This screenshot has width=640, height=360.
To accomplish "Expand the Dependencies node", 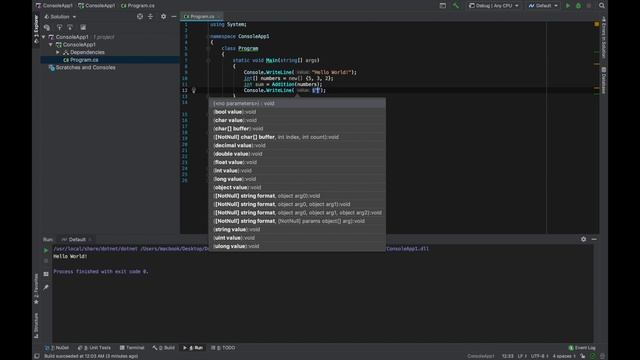I will pyautogui.click(x=58, y=52).
